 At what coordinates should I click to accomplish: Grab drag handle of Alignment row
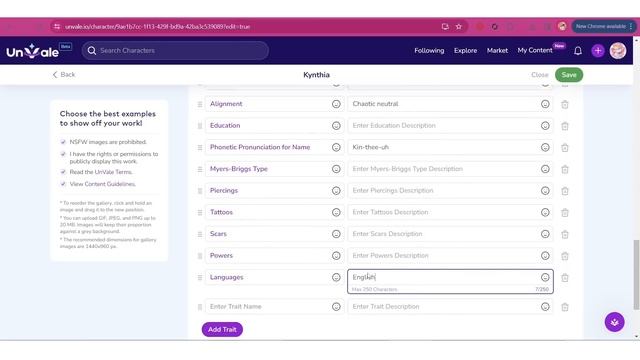click(200, 104)
